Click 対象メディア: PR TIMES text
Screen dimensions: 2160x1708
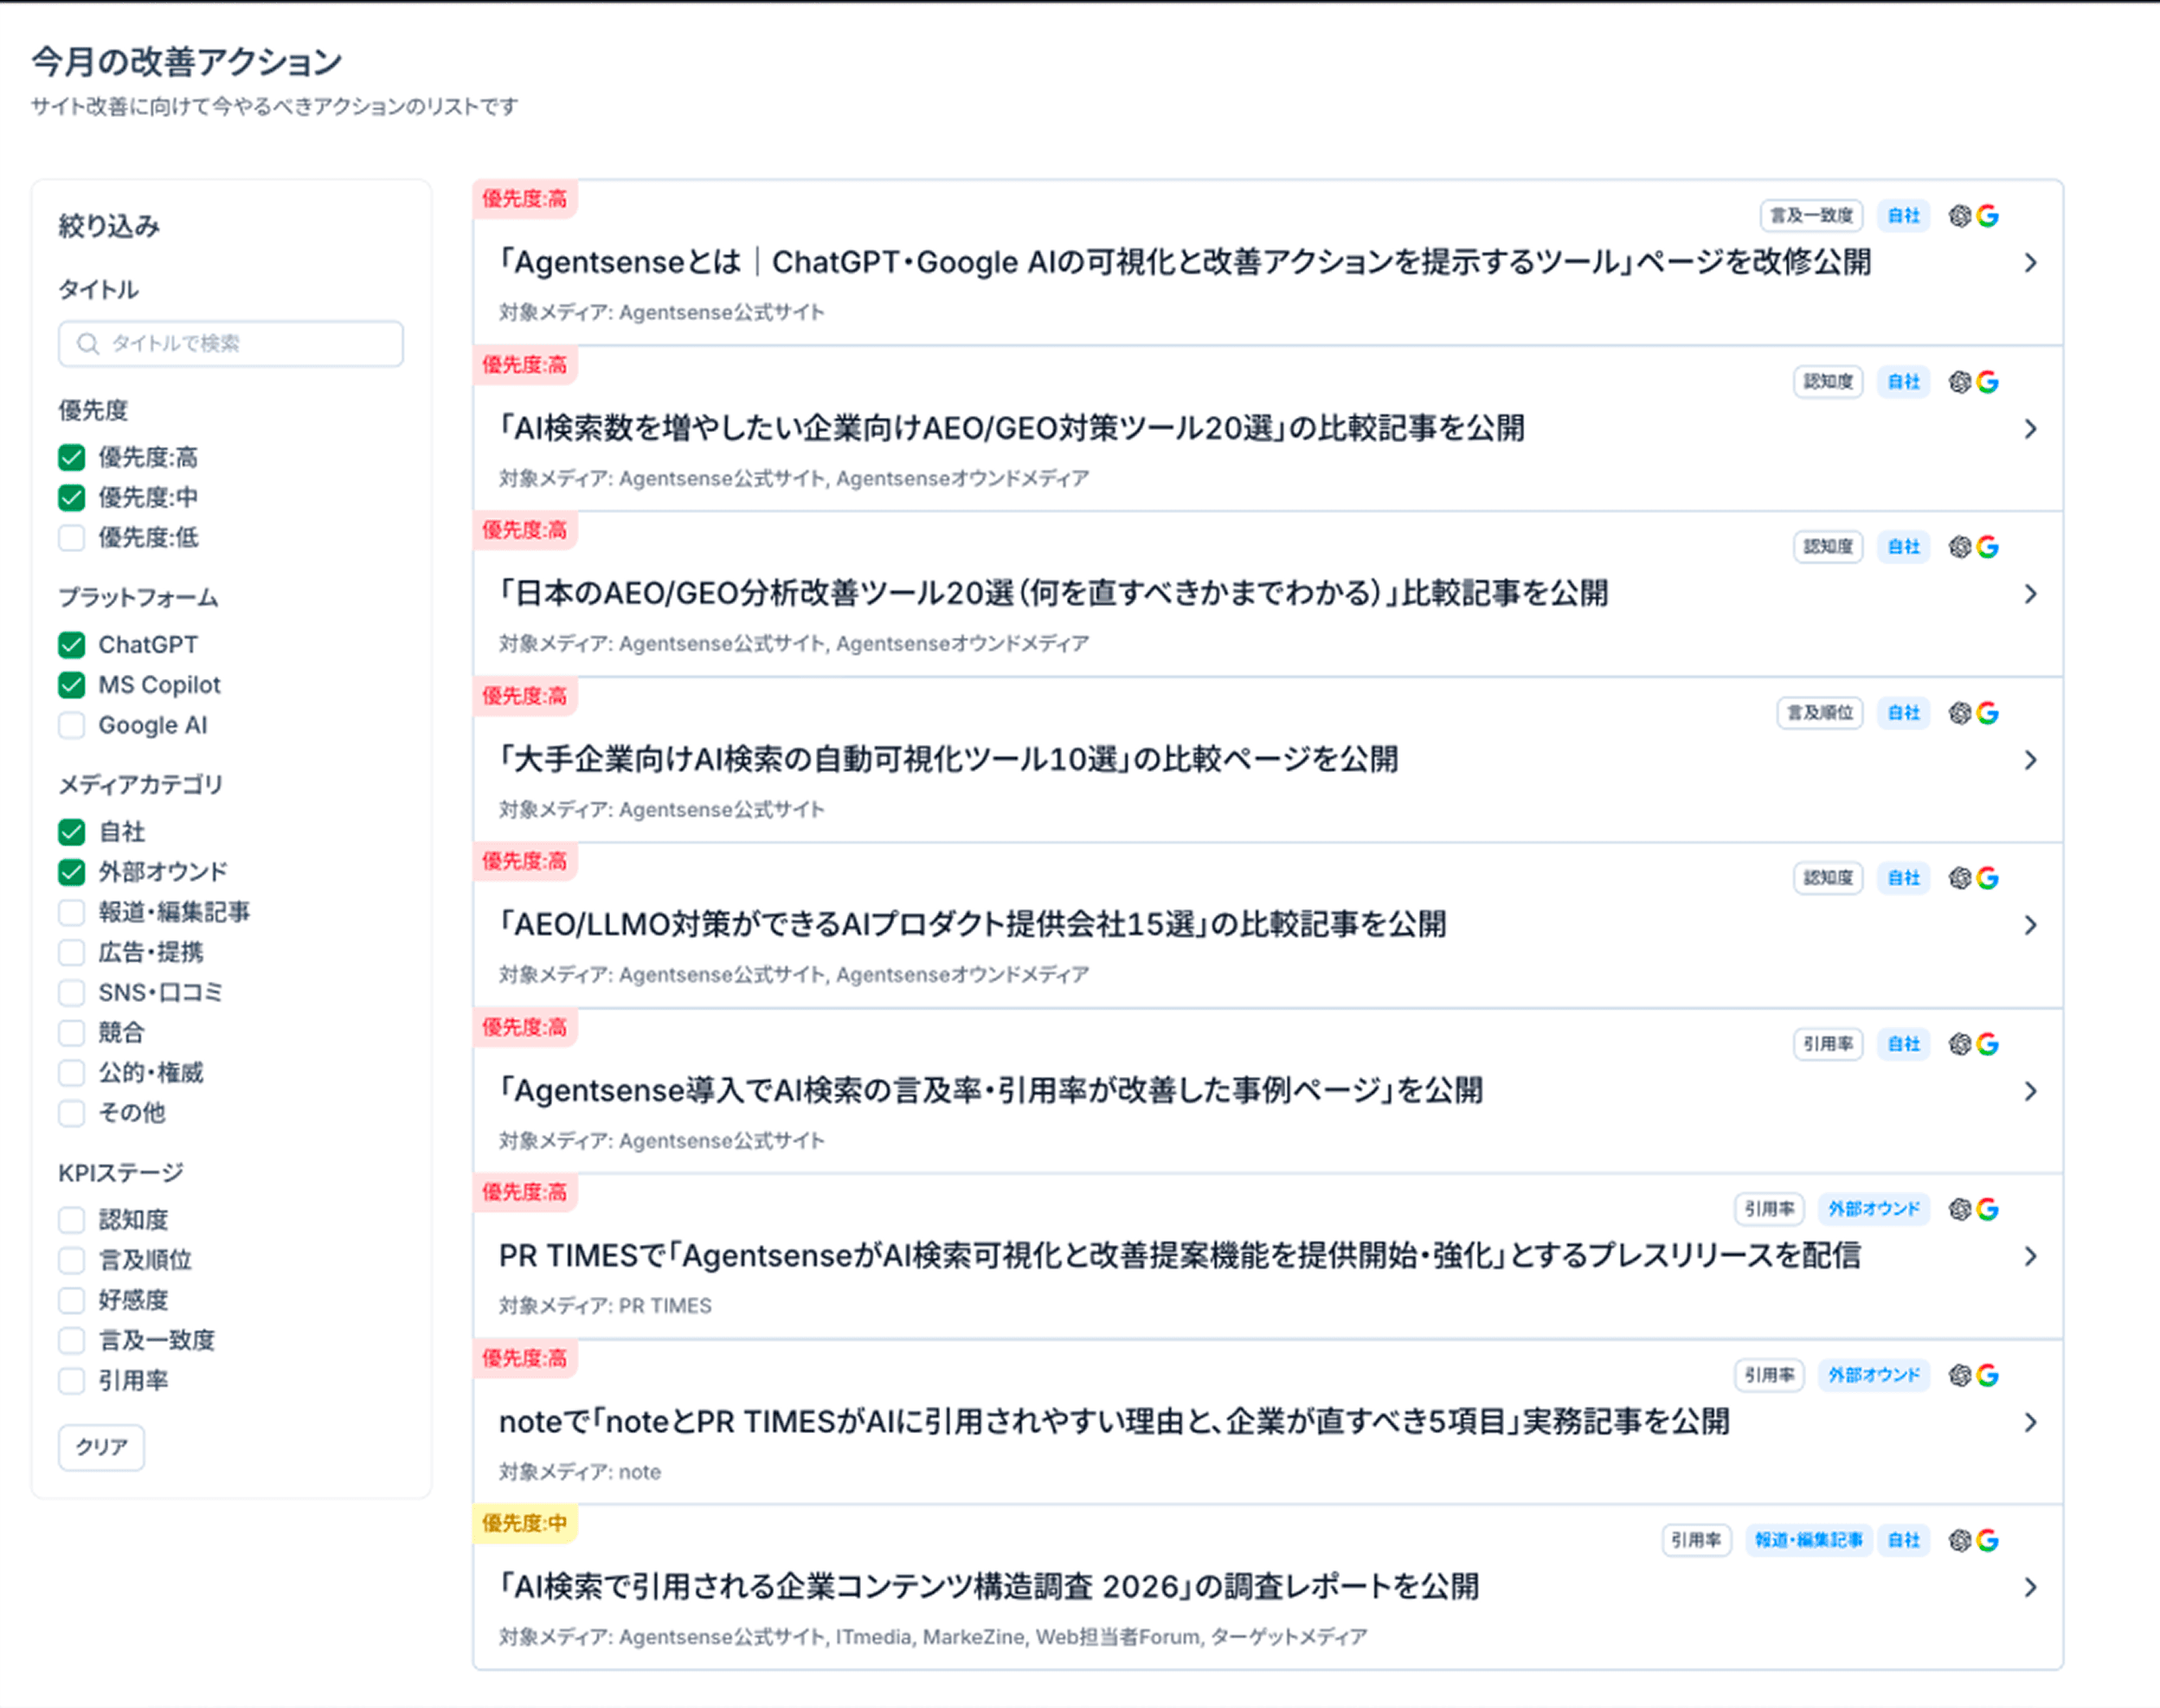pyautogui.click(x=605, y=1306)
